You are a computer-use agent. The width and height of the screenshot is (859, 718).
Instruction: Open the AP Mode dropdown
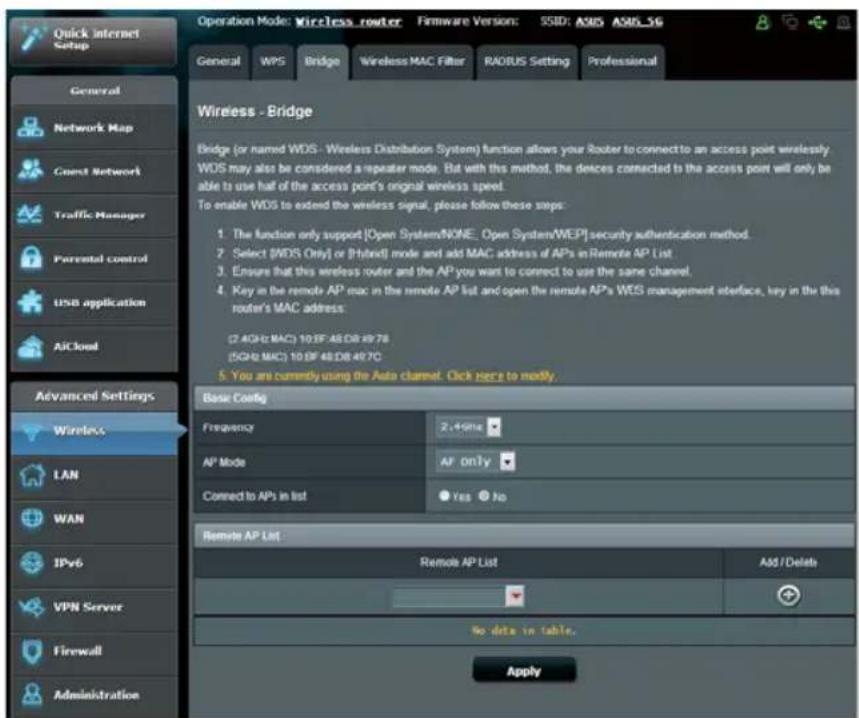476,461
